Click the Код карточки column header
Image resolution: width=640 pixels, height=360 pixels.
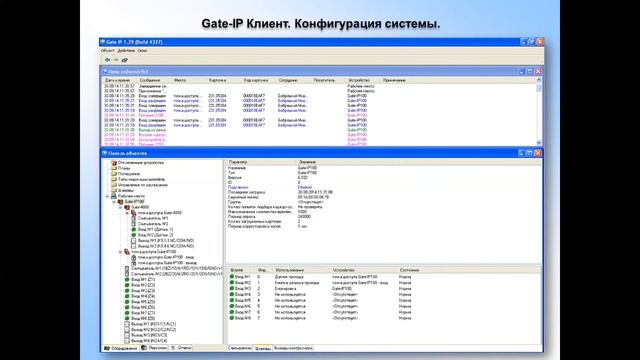point(259,80)
